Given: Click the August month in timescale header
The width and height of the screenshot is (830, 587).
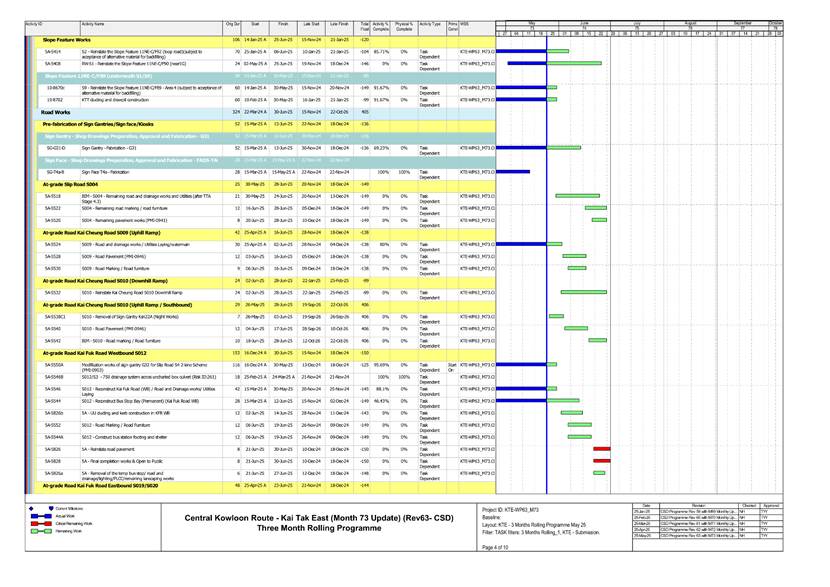Looking at the screenshot, I should point(689,19).
